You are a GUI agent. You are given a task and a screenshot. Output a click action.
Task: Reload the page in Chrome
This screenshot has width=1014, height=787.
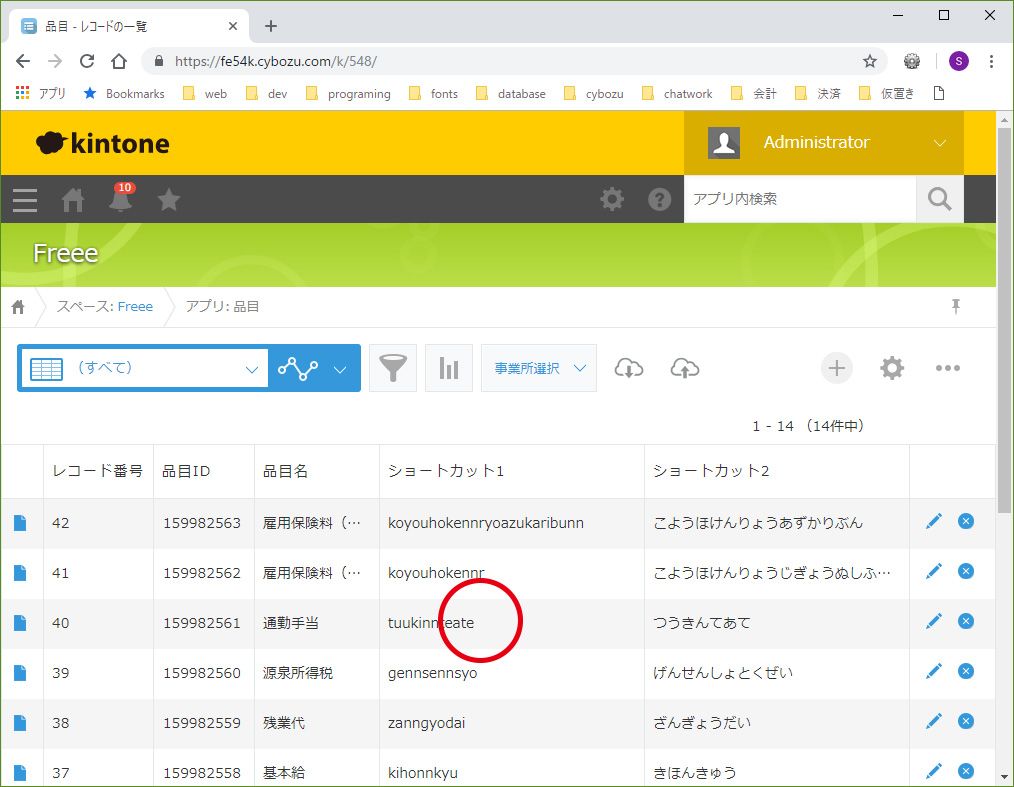pos(87,61)
